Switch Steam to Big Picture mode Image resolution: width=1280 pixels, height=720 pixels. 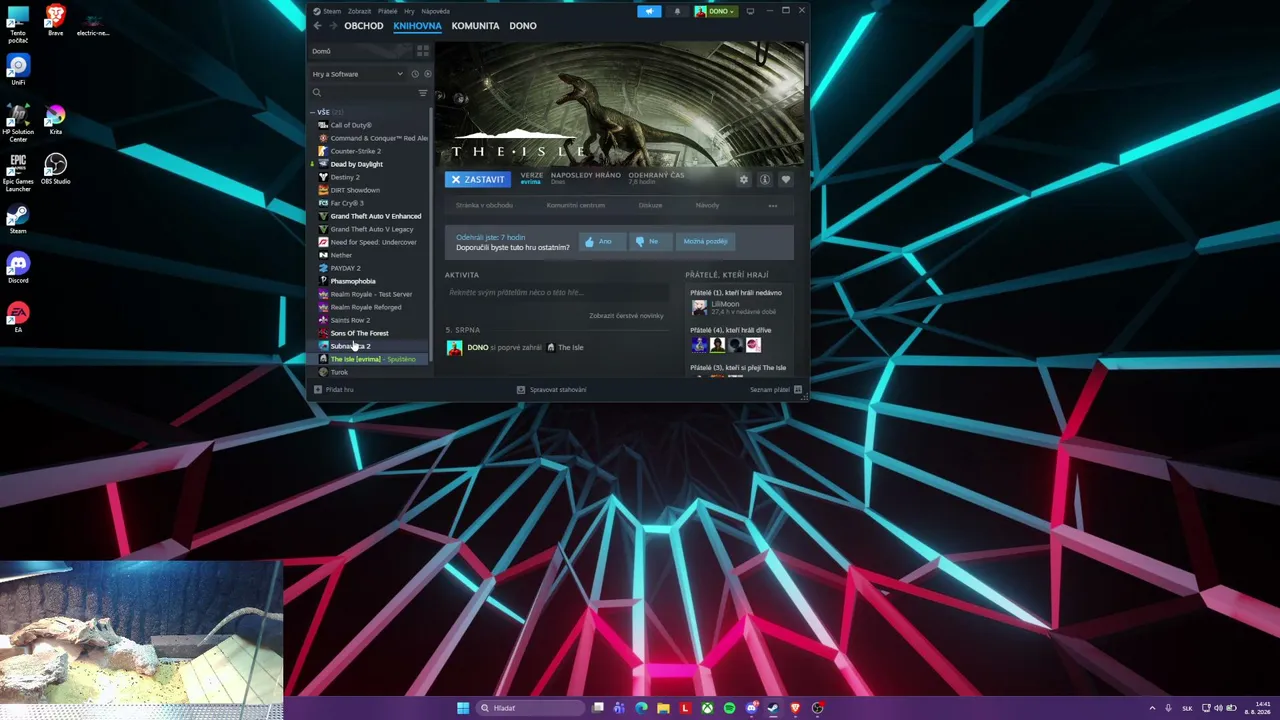[x=750, y=11]
